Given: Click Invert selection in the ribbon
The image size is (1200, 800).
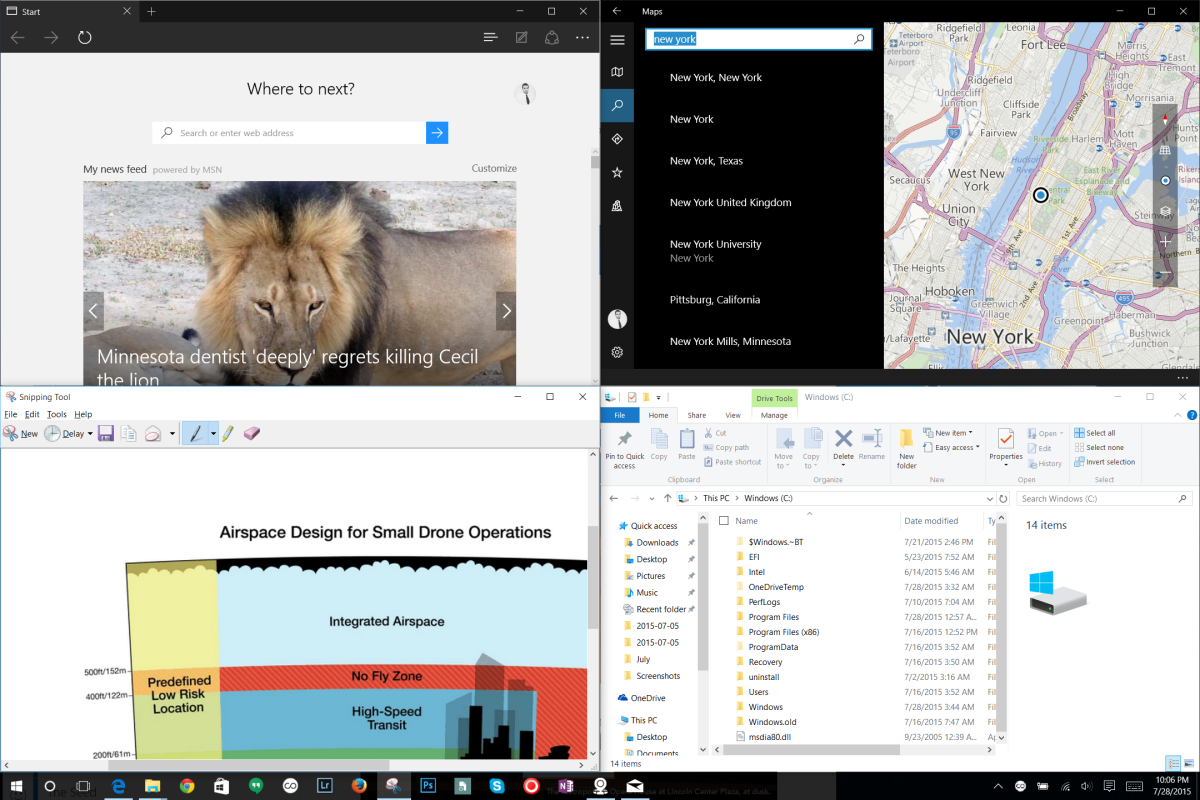Looking at the screenshot, I should tap(1103, 462).
